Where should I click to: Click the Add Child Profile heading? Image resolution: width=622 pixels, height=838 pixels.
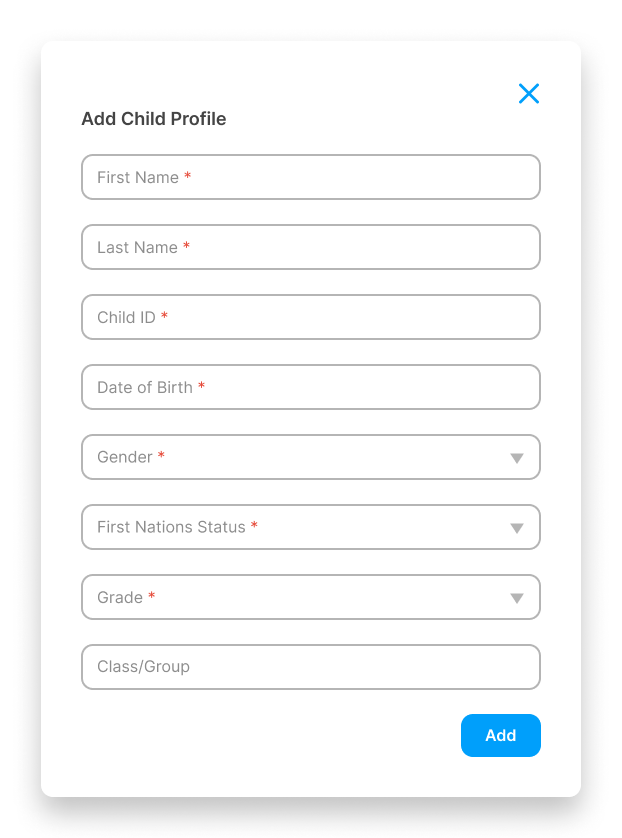tap(153, 118)
